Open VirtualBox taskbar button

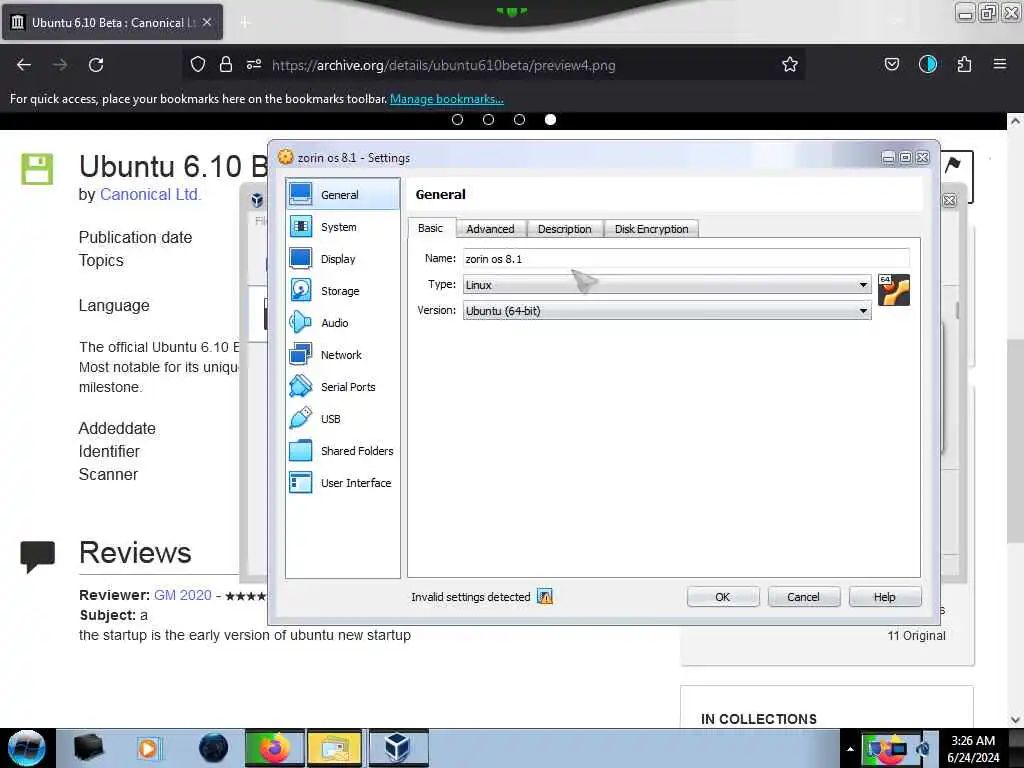(x=398, y=748)
